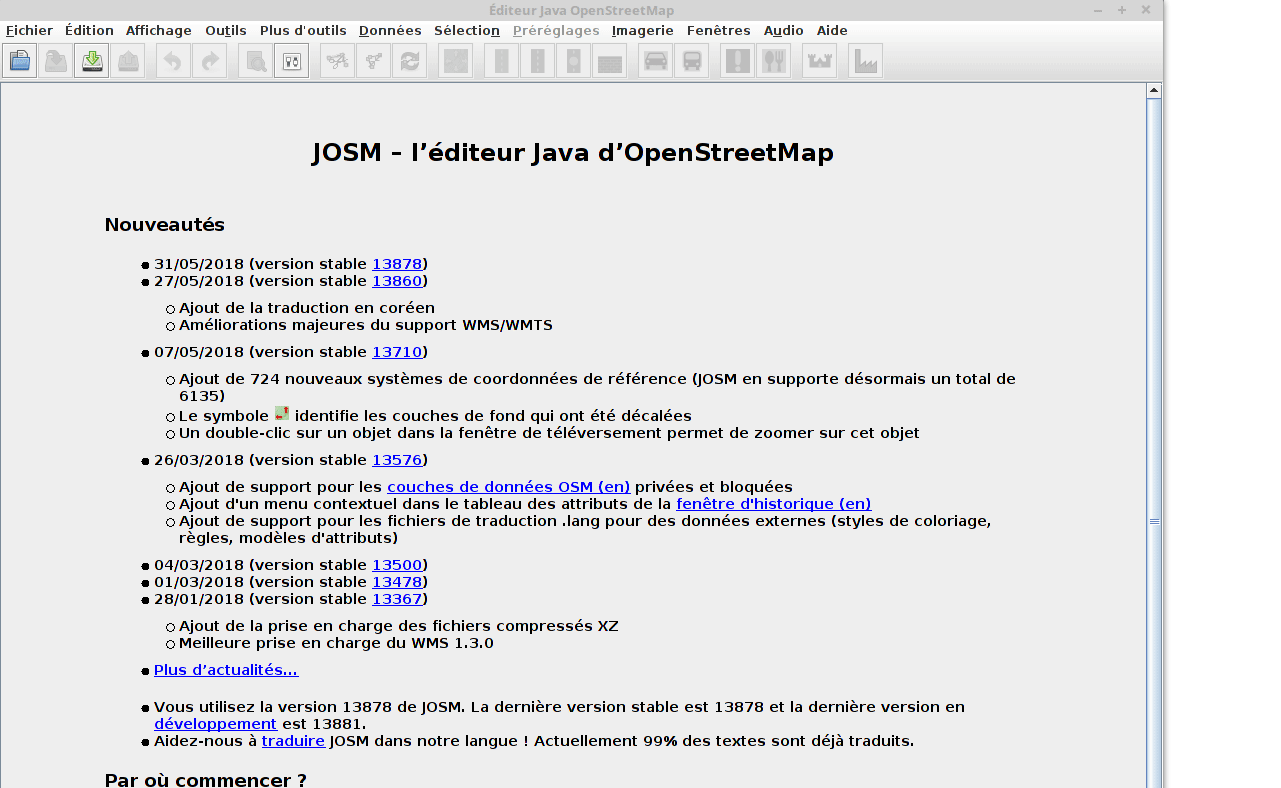Click the vertical scrollbar thumb
Image resolution: width=1281 pixels, height=788 pixels.
tap(1154, 521)
